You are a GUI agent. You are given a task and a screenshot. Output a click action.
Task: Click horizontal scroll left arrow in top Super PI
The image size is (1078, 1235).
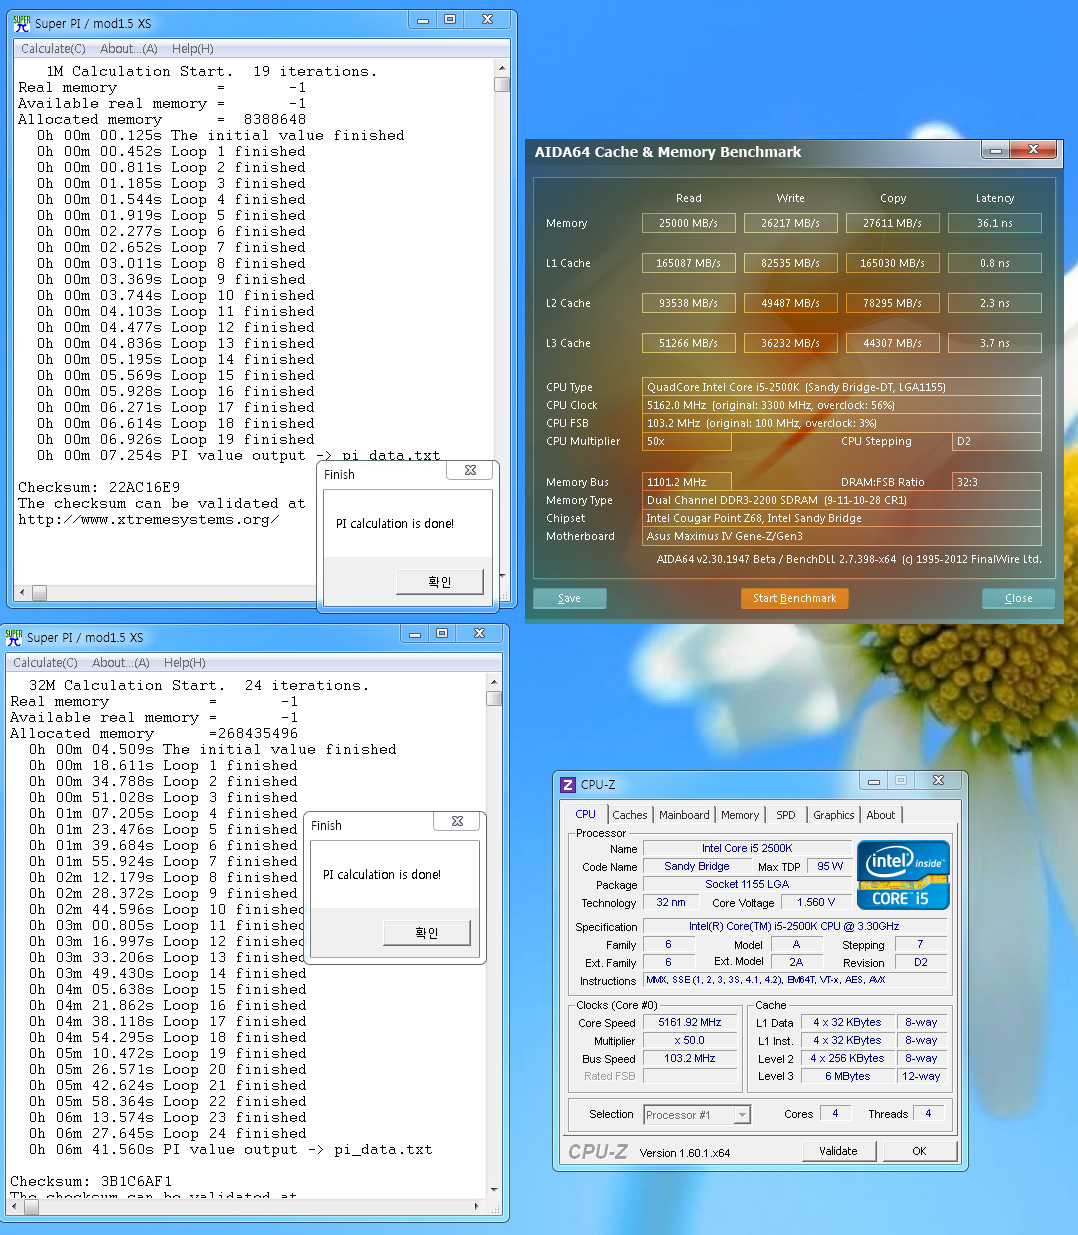pos(22,593)
